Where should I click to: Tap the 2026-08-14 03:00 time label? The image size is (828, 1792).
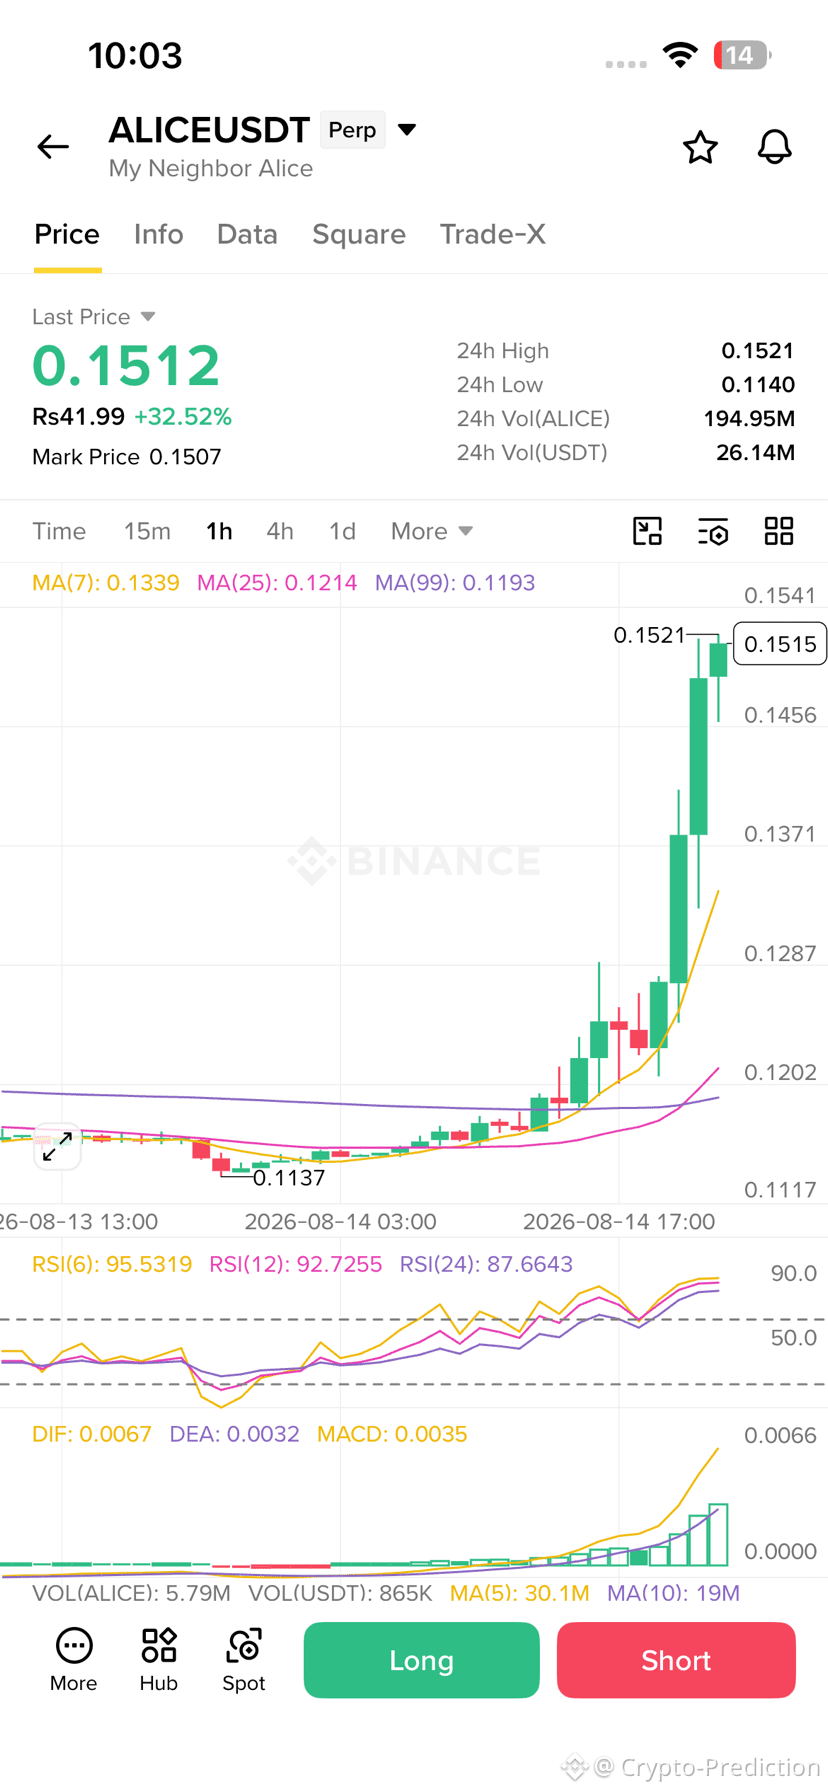(x=341, y=1222)
